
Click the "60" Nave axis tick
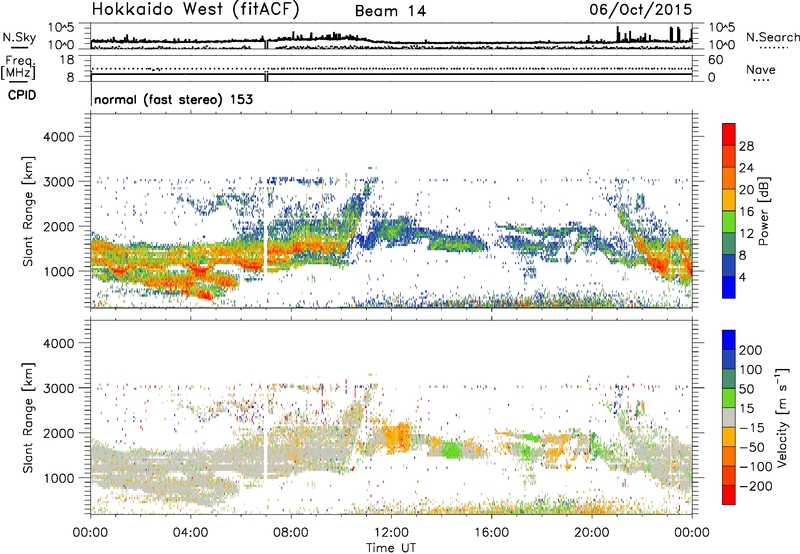point(715,60)
